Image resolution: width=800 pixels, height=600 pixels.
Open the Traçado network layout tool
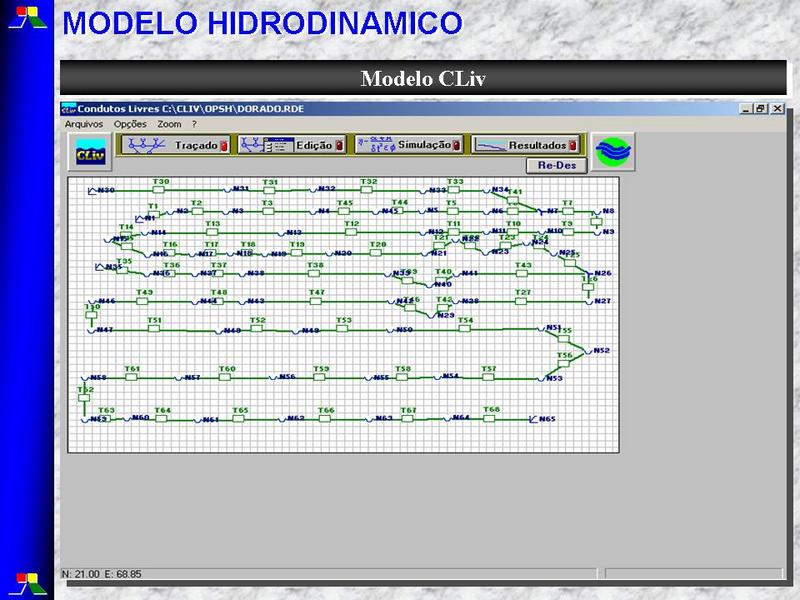pyautogui.click(x=176, y=145)
